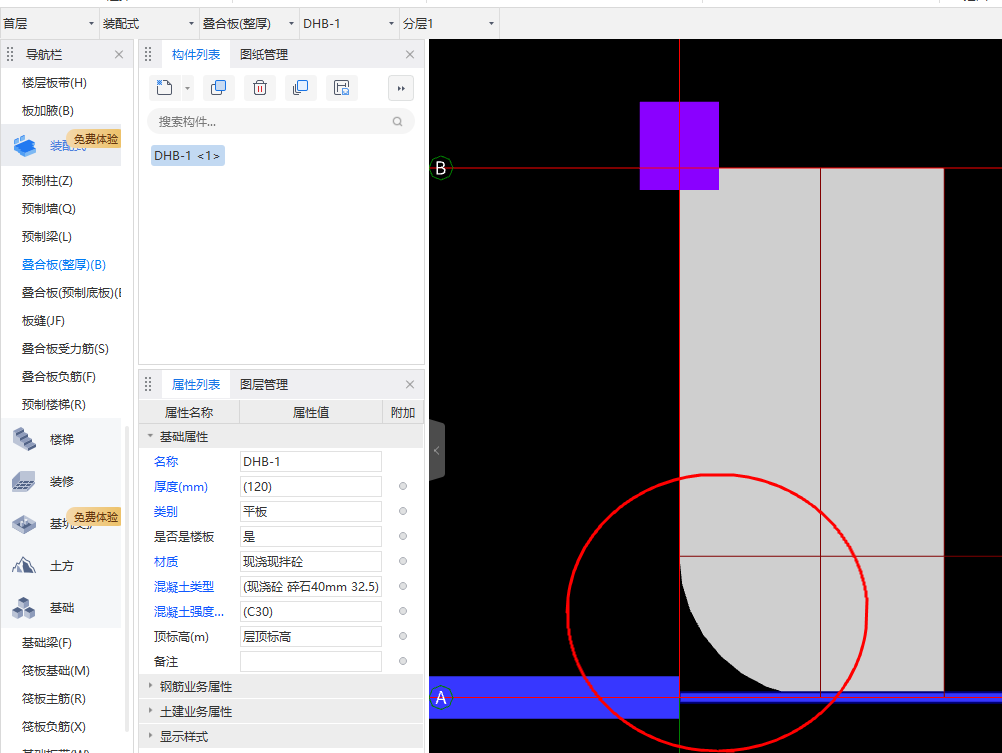Expand more component toolbar tools

click(x=401, y=88)
